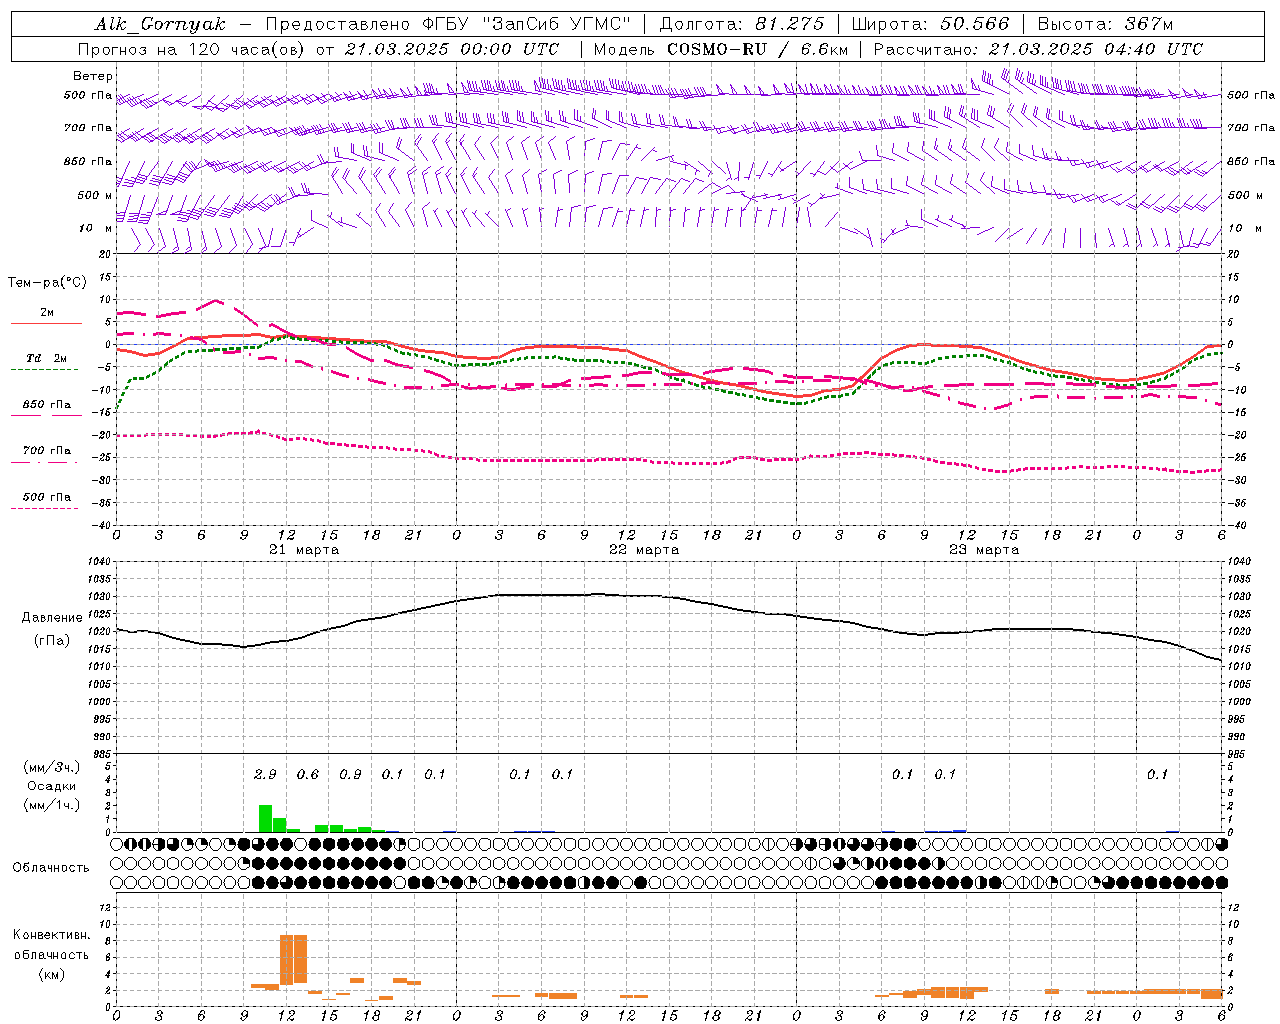
Task: Select the precipitation total '0.6'
Action: (x=308, y=774)
